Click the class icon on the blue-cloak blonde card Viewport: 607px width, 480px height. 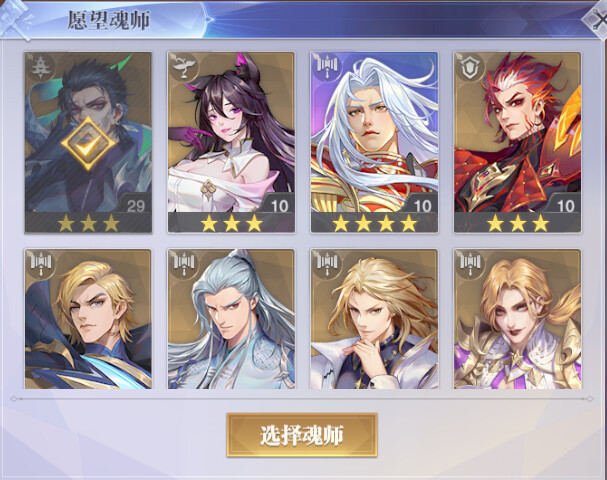[40, 264]
